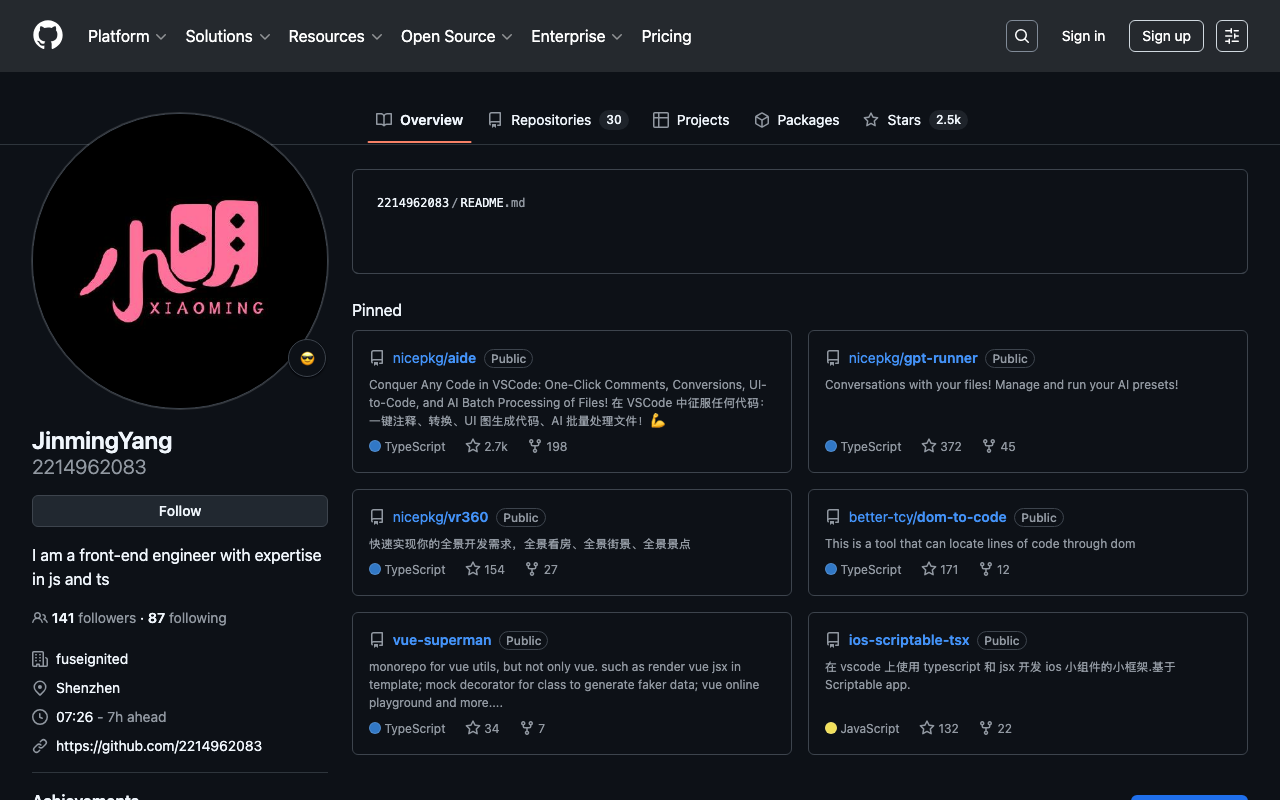Open the vue-superman repository
Image resolution: width=1280 pixels, height=800 pixels.
click(x=442, y=640)
